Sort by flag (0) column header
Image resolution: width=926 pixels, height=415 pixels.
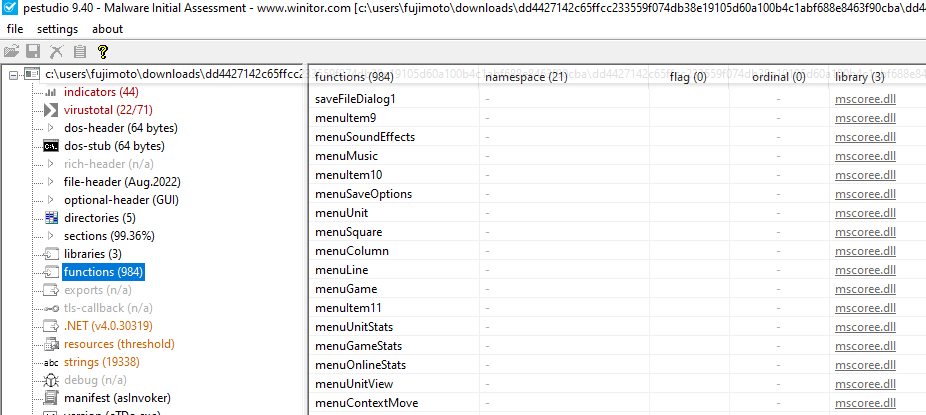[x=689, y=77]
